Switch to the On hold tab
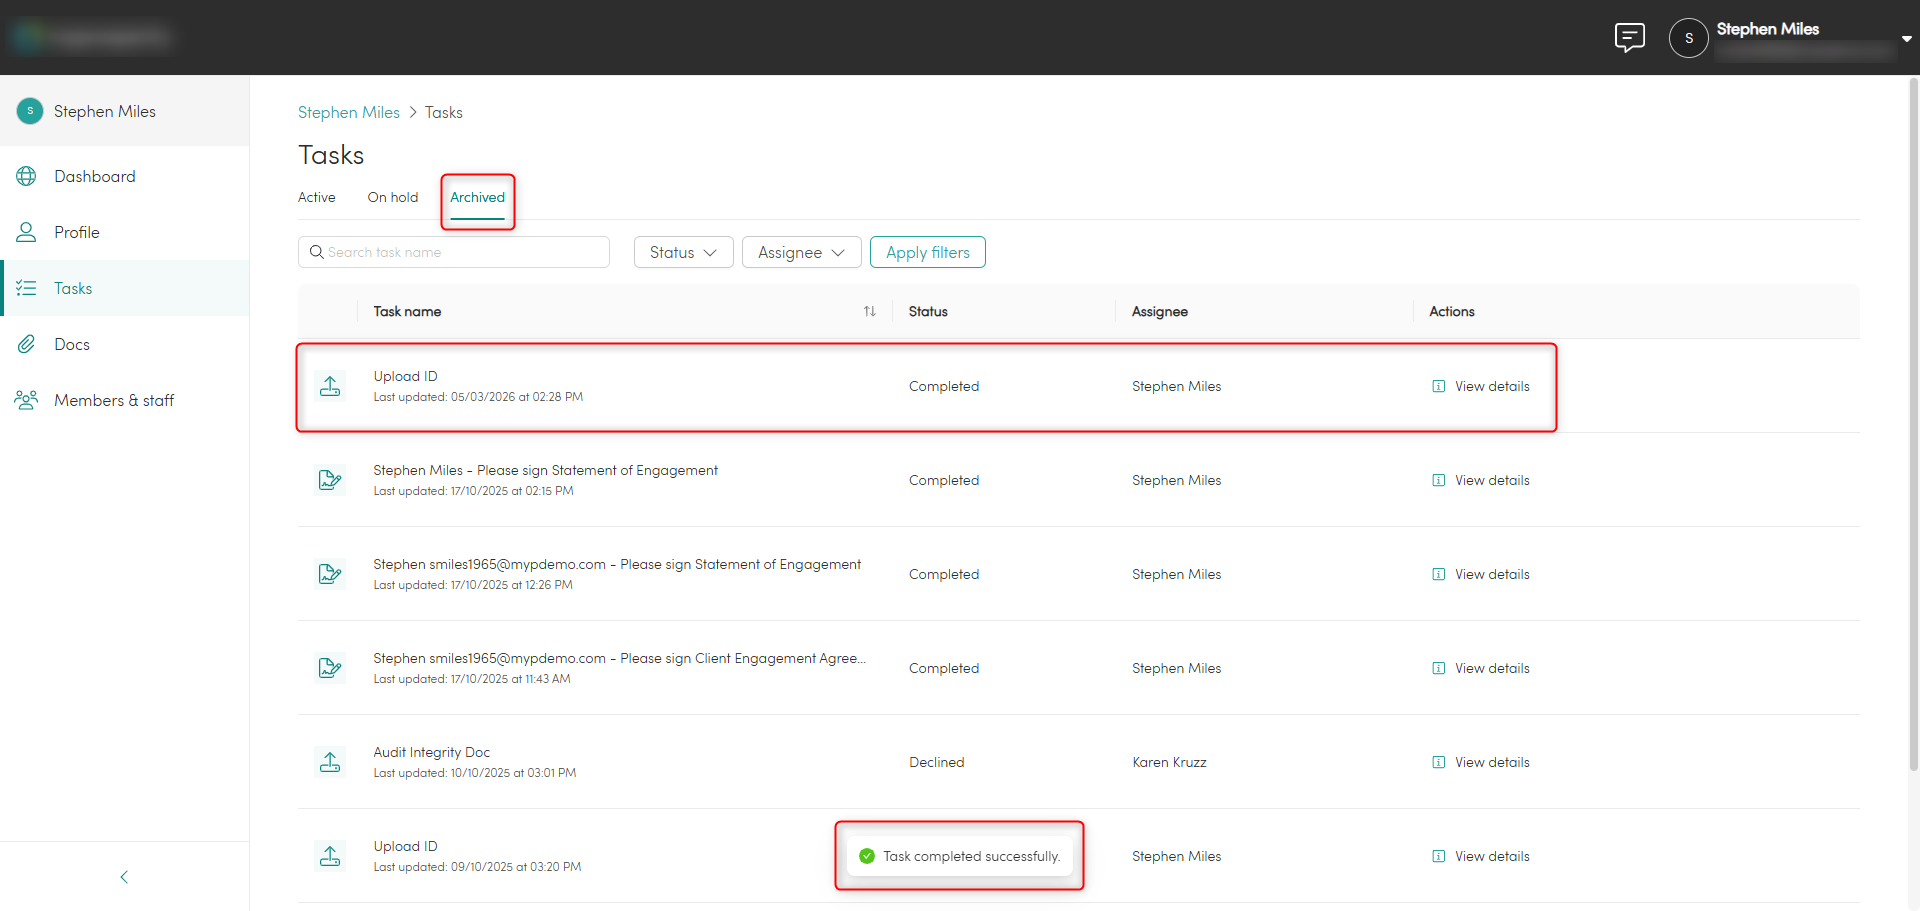This screenshot has height=911, width=1920. tap(393, 197)
